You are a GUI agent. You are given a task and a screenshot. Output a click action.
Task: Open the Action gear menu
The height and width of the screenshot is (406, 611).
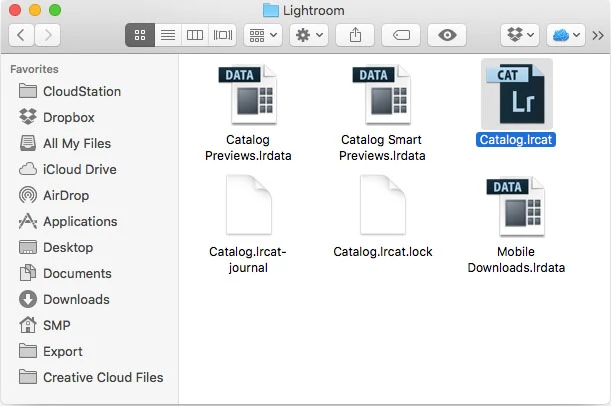309,35
